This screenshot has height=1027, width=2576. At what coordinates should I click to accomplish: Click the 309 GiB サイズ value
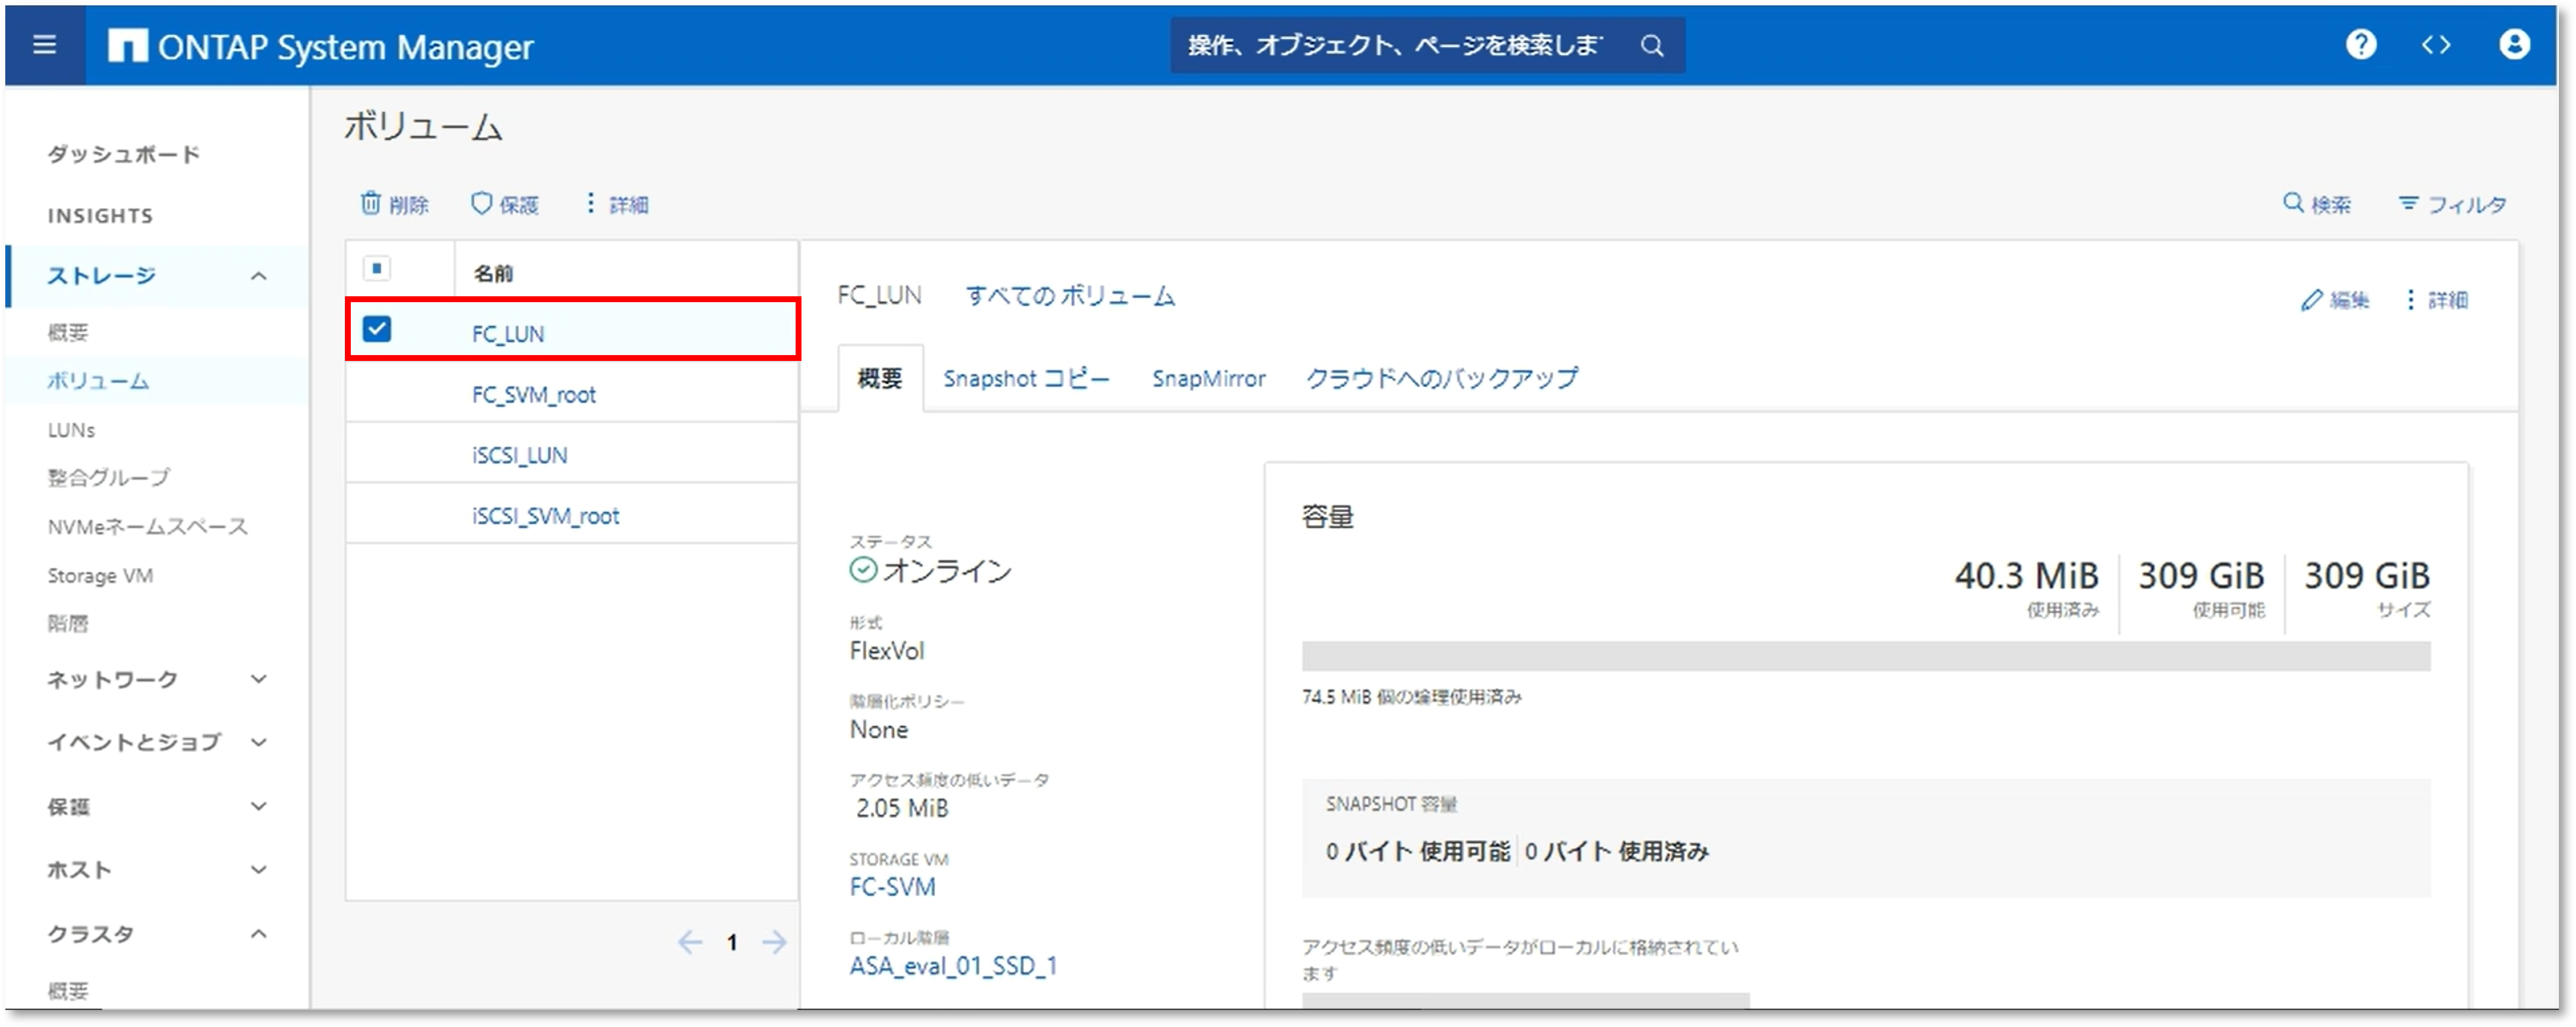click(2367, 576)
